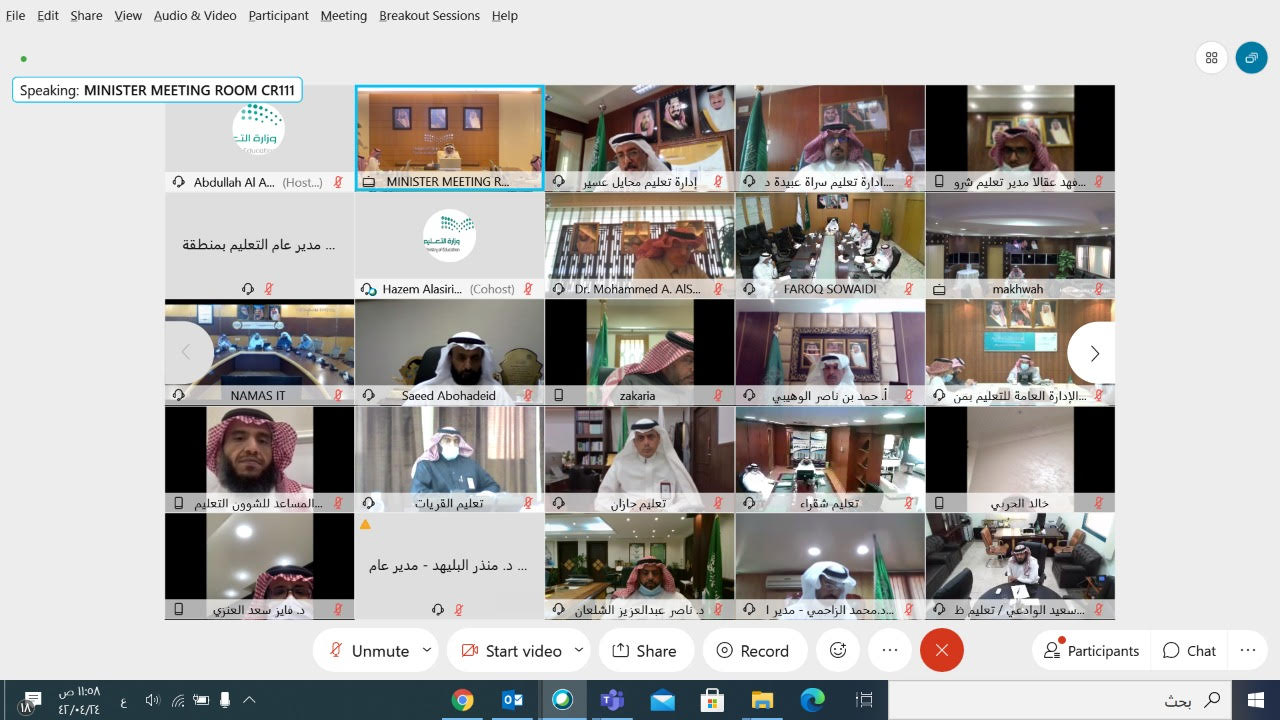The height and width of the screenshot is (720, 1280).
Task: Expand the video options arrow next to Start video
Action: pos(578,650)
